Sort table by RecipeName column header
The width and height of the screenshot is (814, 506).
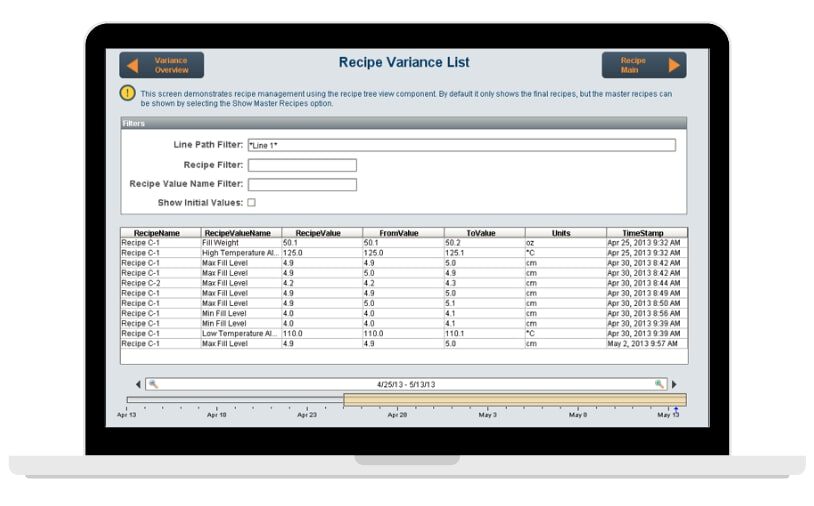tap(160, 232)
